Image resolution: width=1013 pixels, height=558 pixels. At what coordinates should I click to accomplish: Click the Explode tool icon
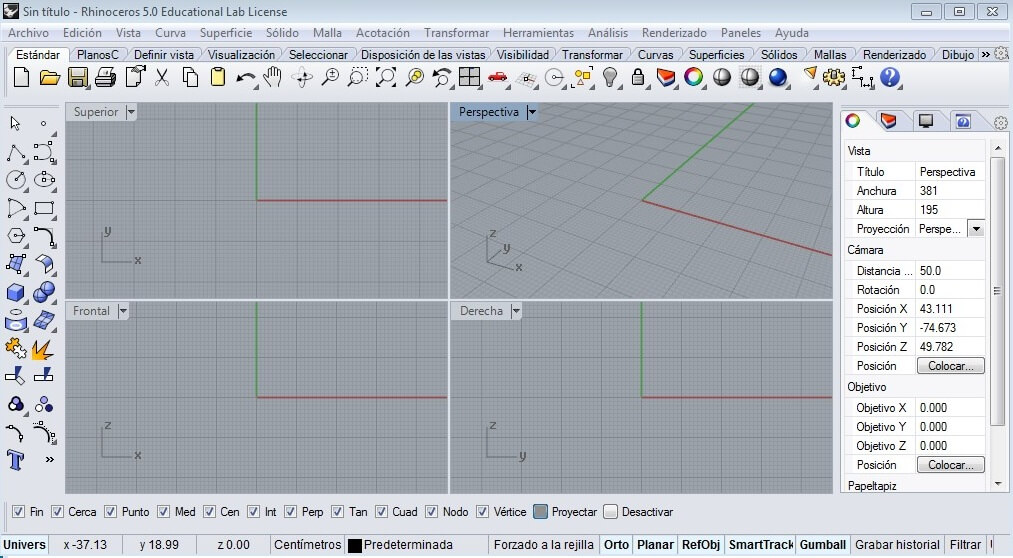point(43,349)
